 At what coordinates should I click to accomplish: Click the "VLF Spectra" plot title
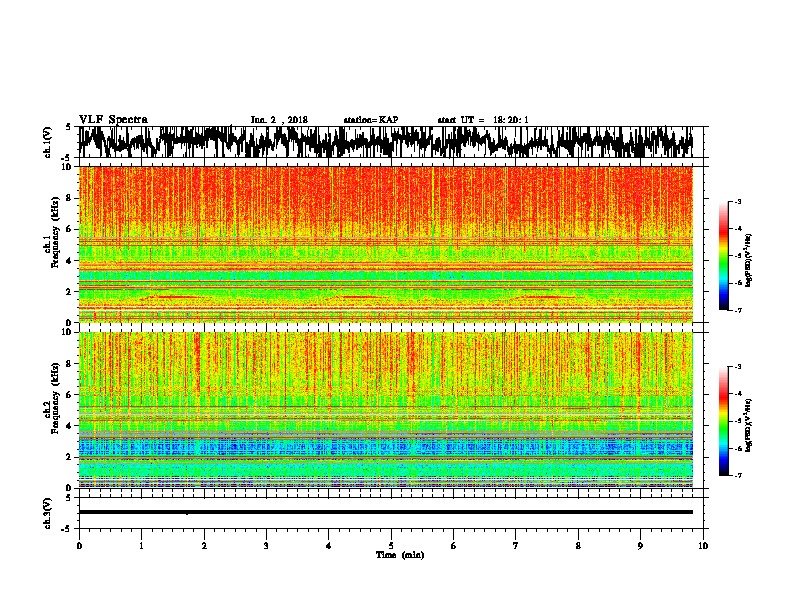point(113,119)
